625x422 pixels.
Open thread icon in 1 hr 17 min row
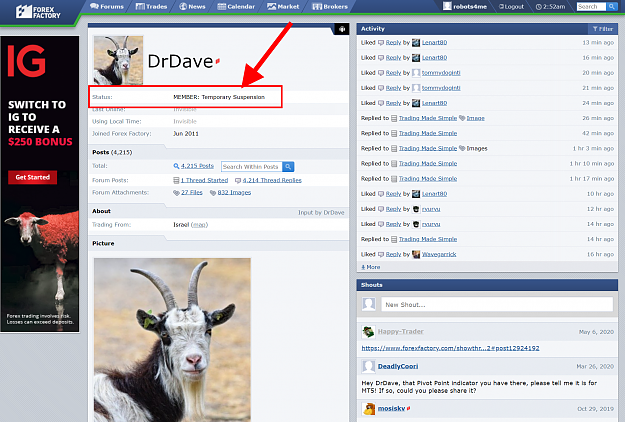pyautogui.click(x=394, y=179)
